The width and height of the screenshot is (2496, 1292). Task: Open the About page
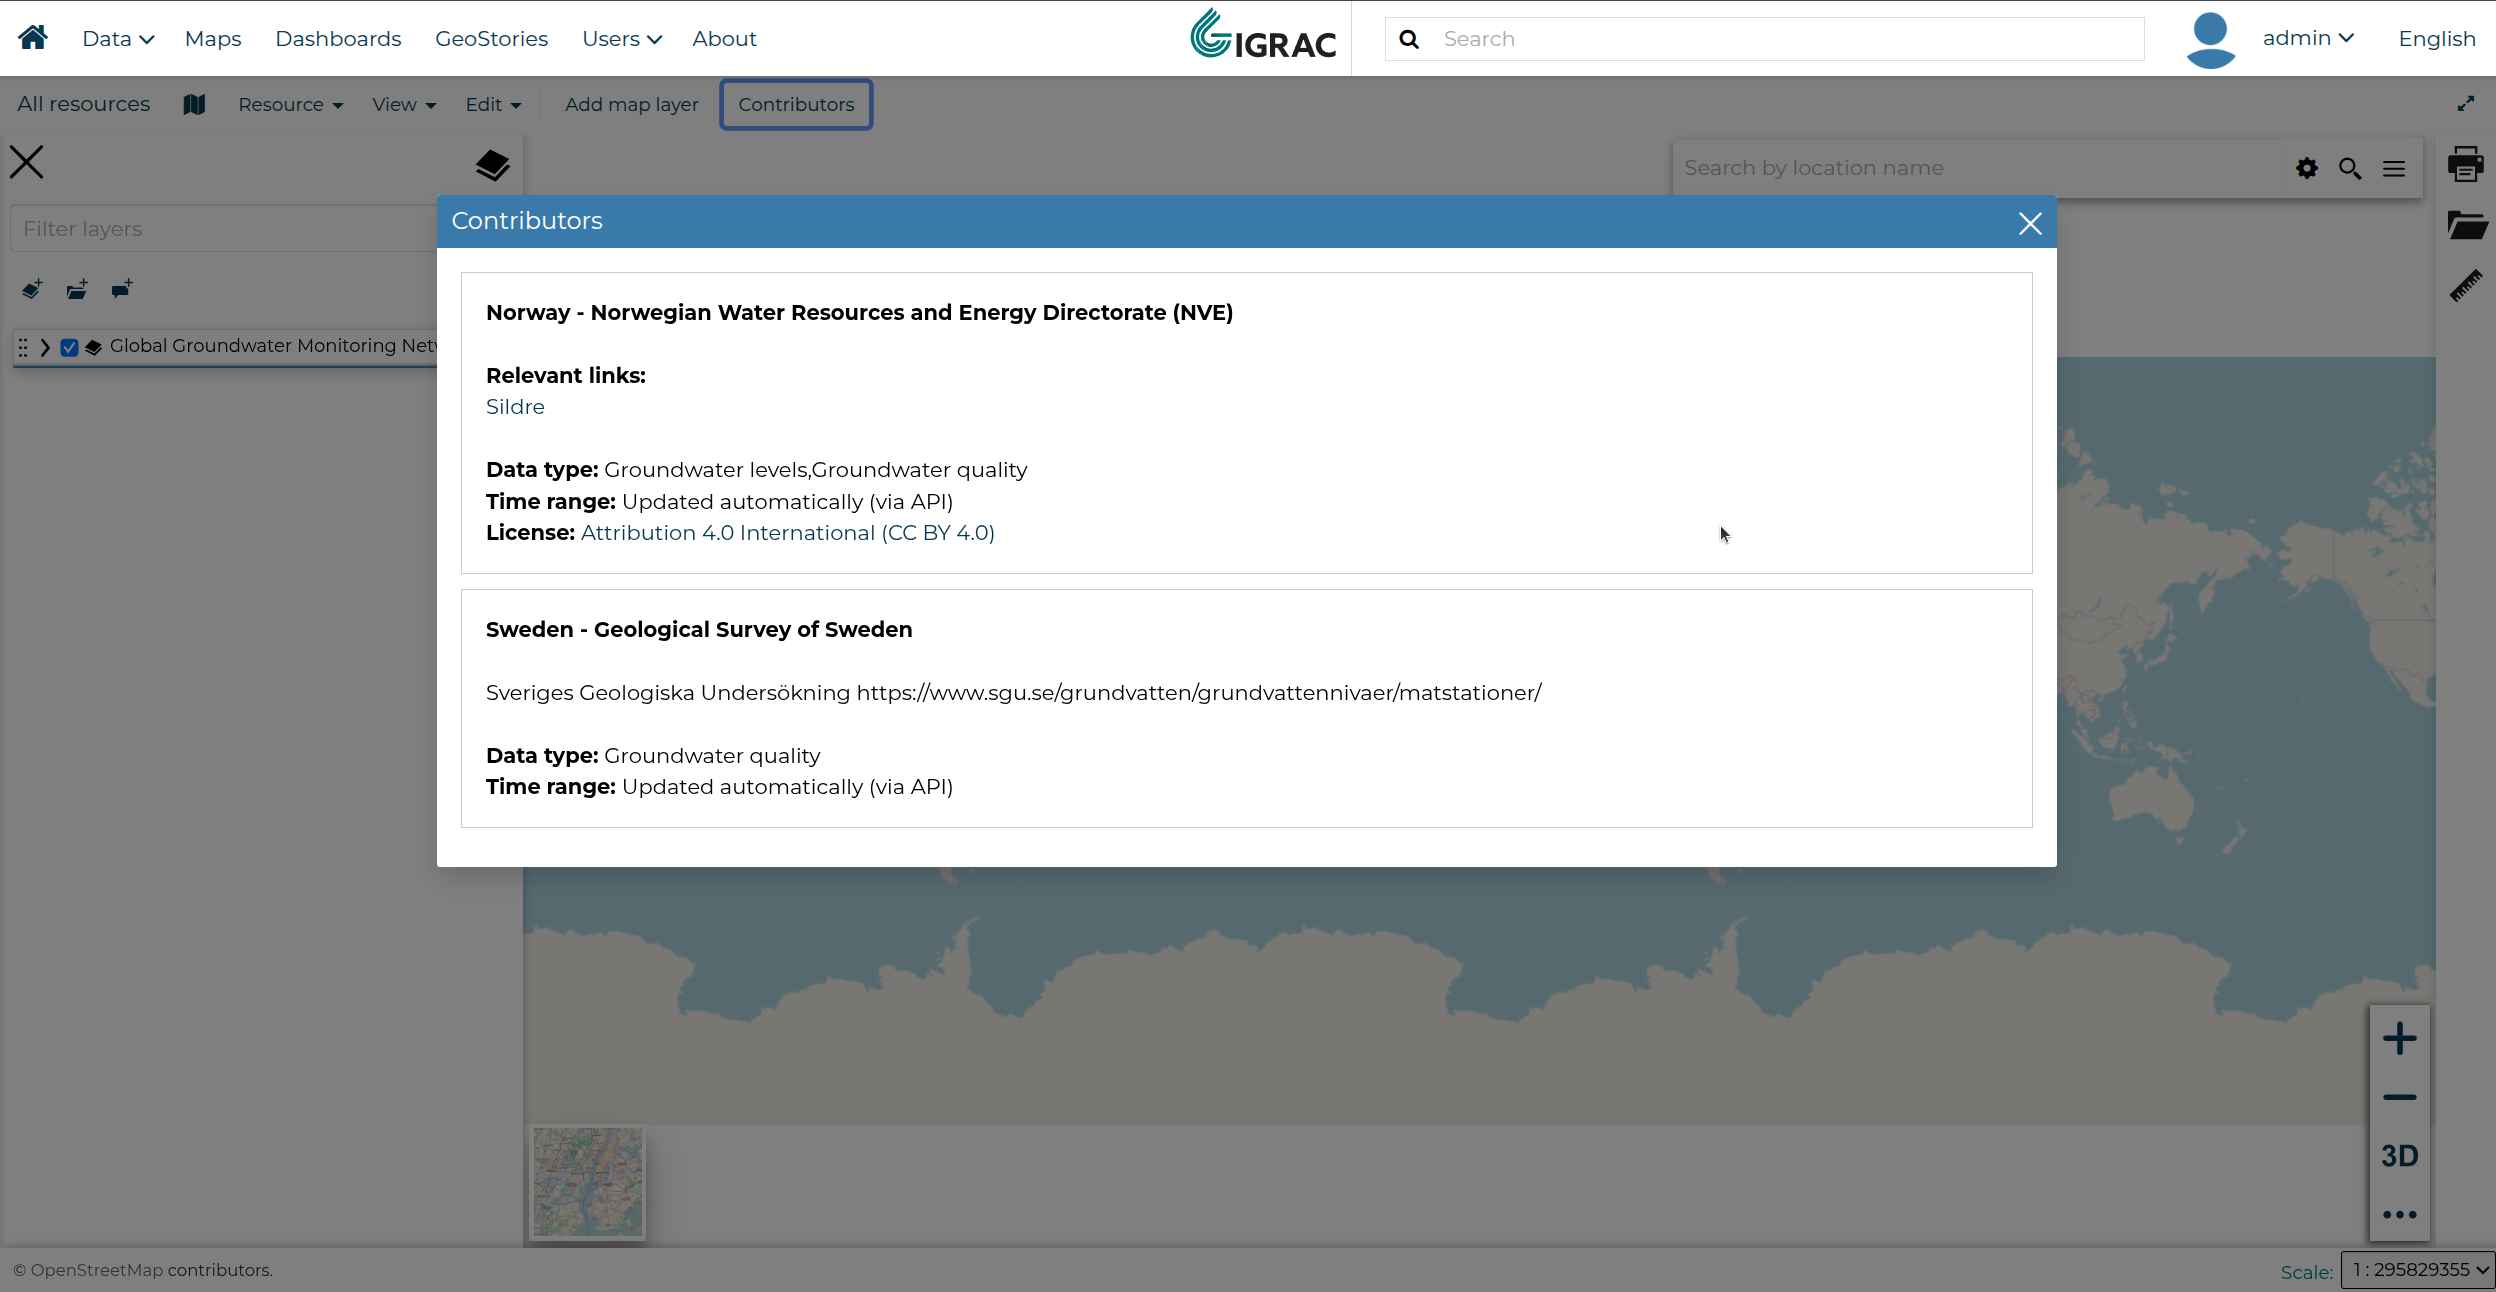point(724,39)
